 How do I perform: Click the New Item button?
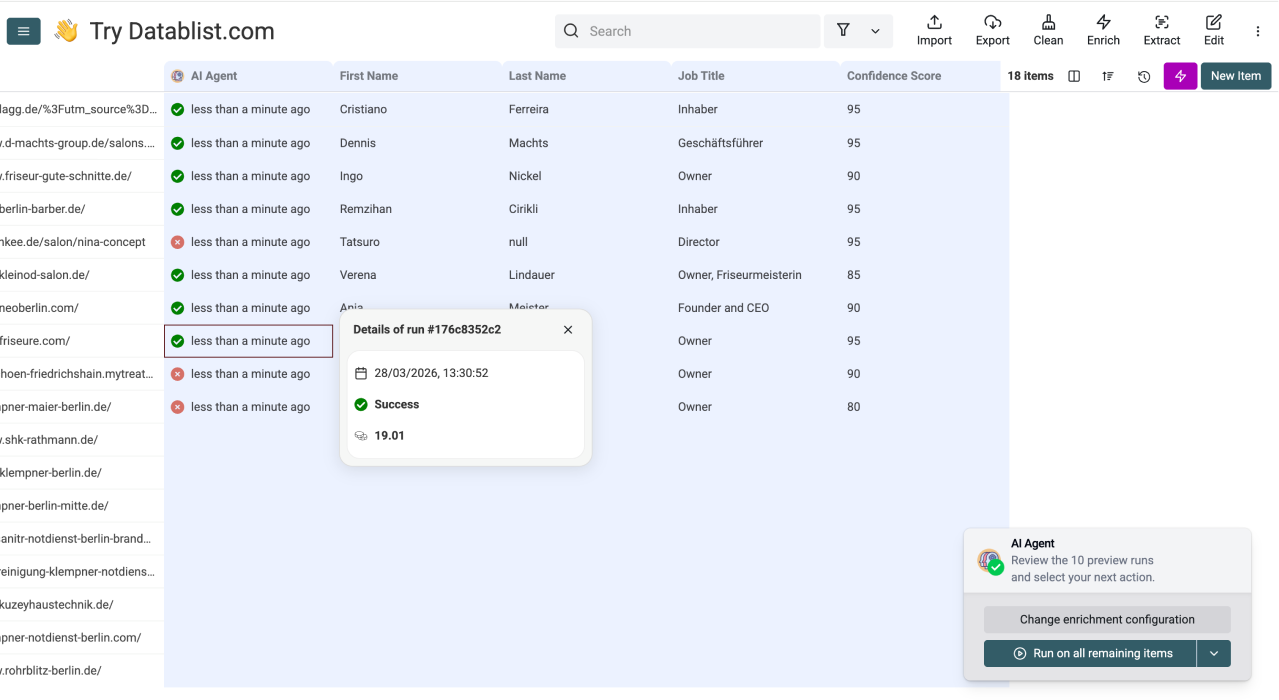(x=1235, y=76)
